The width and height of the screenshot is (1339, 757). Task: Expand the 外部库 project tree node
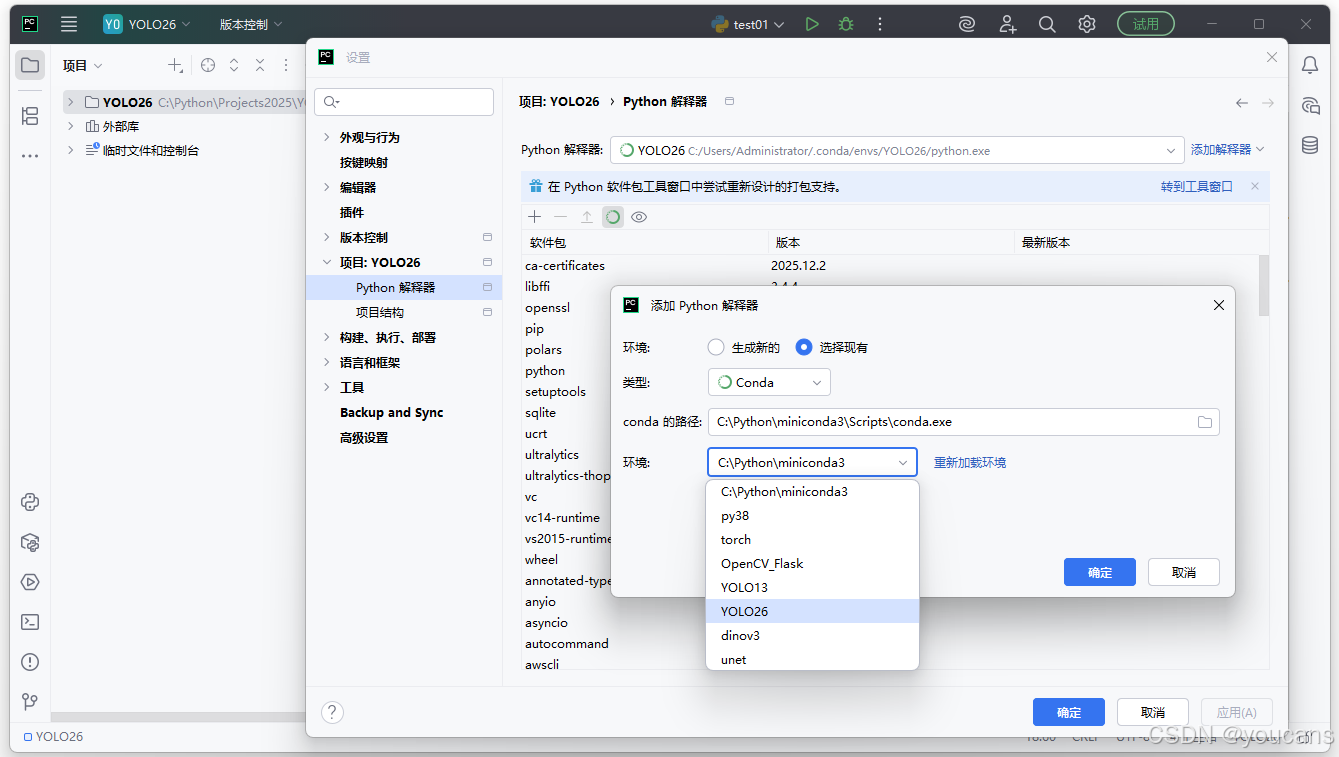tap(71, 126)
